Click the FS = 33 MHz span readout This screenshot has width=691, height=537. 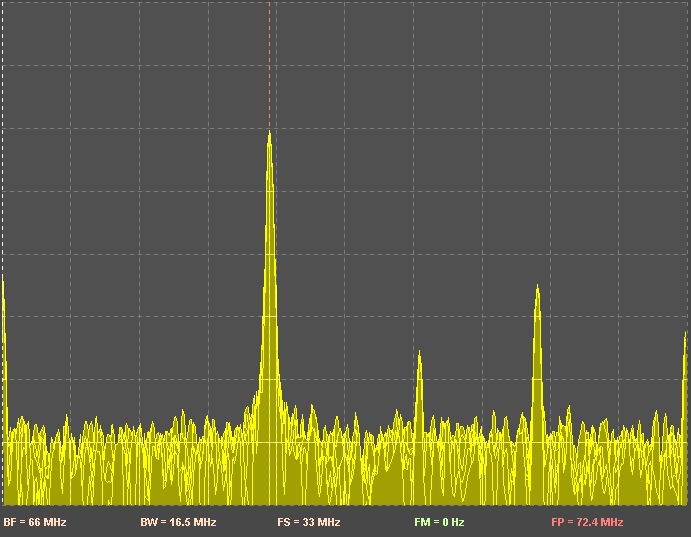click(309, 522)
